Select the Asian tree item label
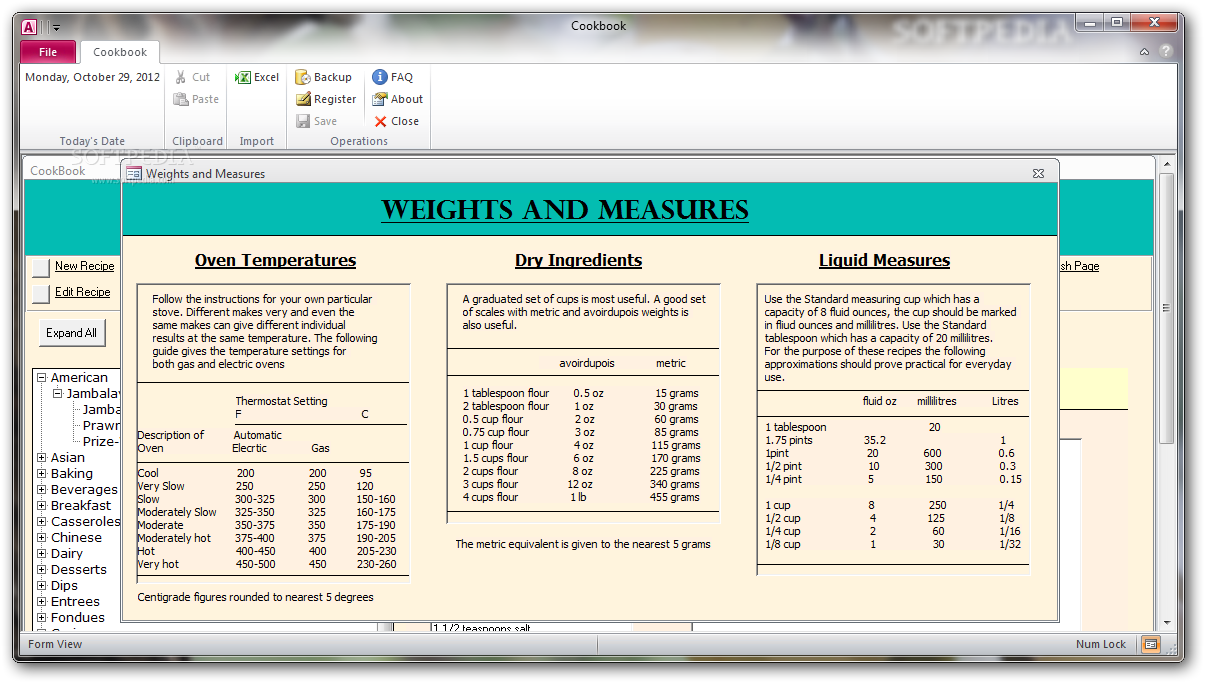Image resolution: width=1205 pixels, height=683 pixels. (68, 458)
